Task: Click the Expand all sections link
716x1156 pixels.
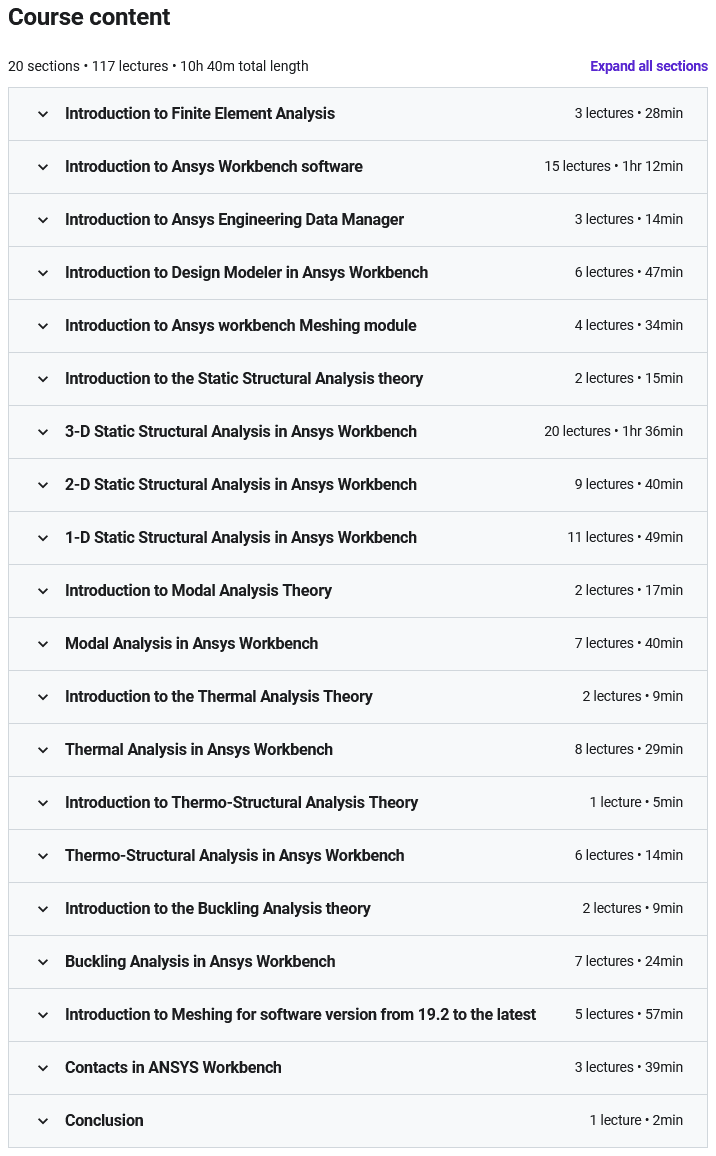Action: 648,66
